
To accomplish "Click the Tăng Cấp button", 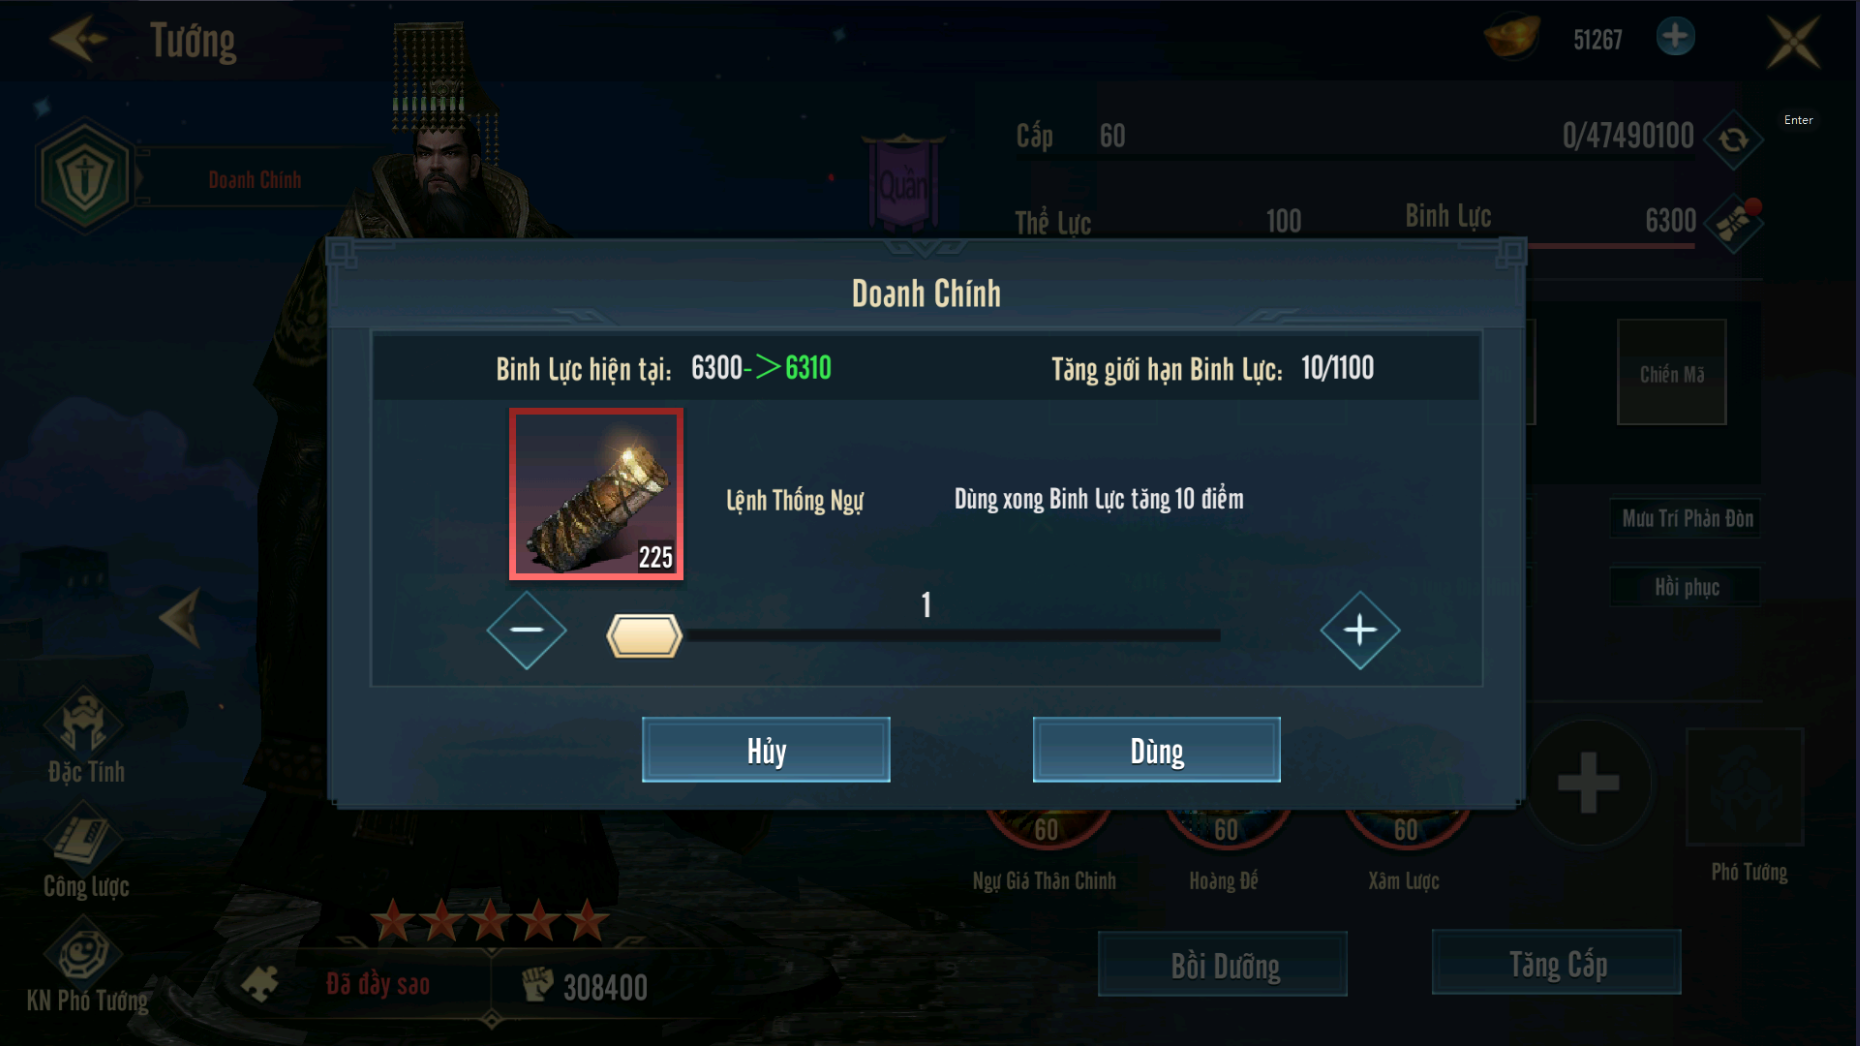I will pos(1556,963).
